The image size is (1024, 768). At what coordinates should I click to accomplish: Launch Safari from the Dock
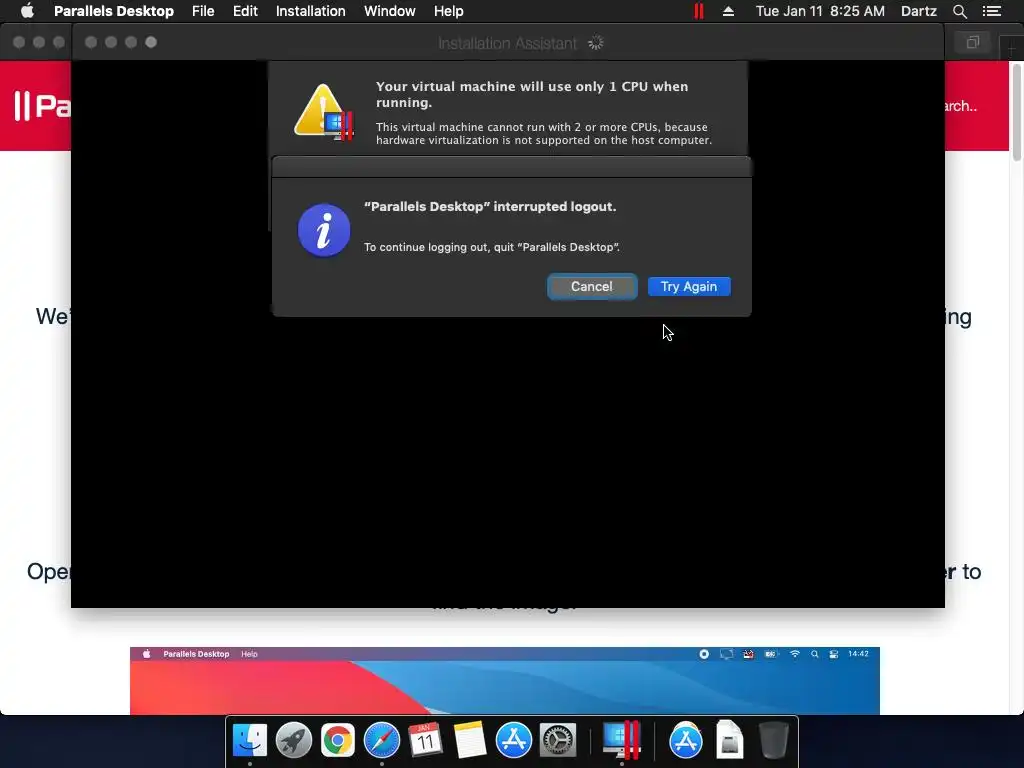point(381,740)
